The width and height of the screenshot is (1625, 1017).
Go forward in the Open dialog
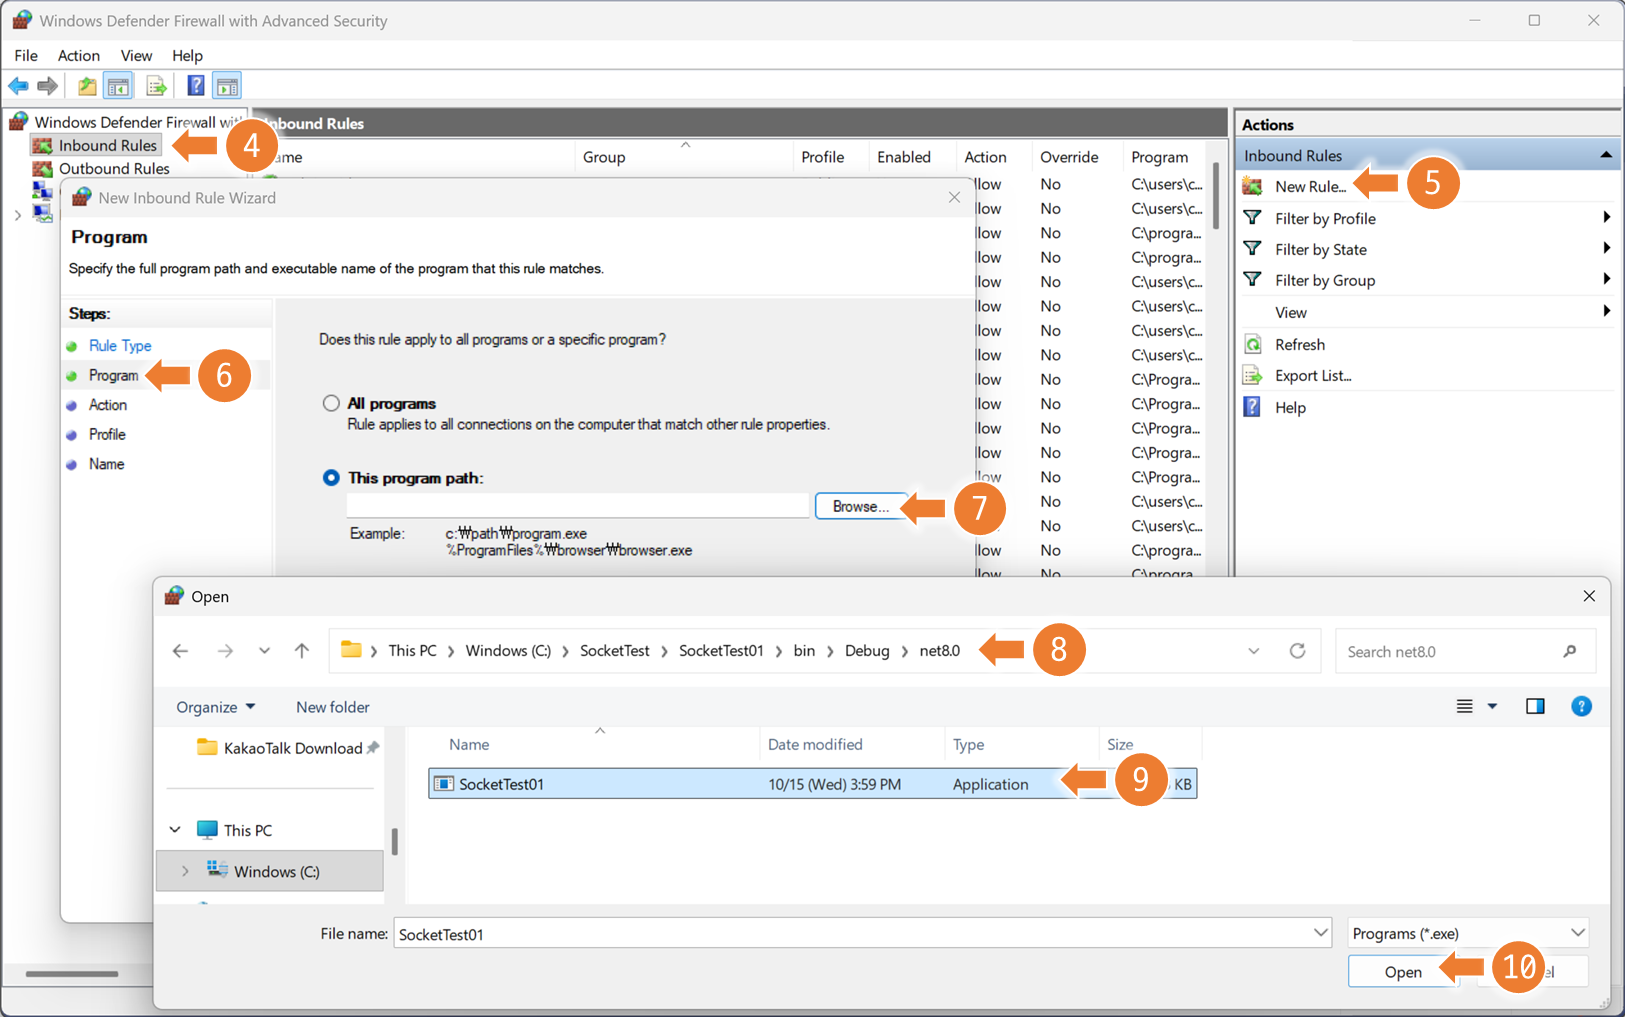point(225,651)
